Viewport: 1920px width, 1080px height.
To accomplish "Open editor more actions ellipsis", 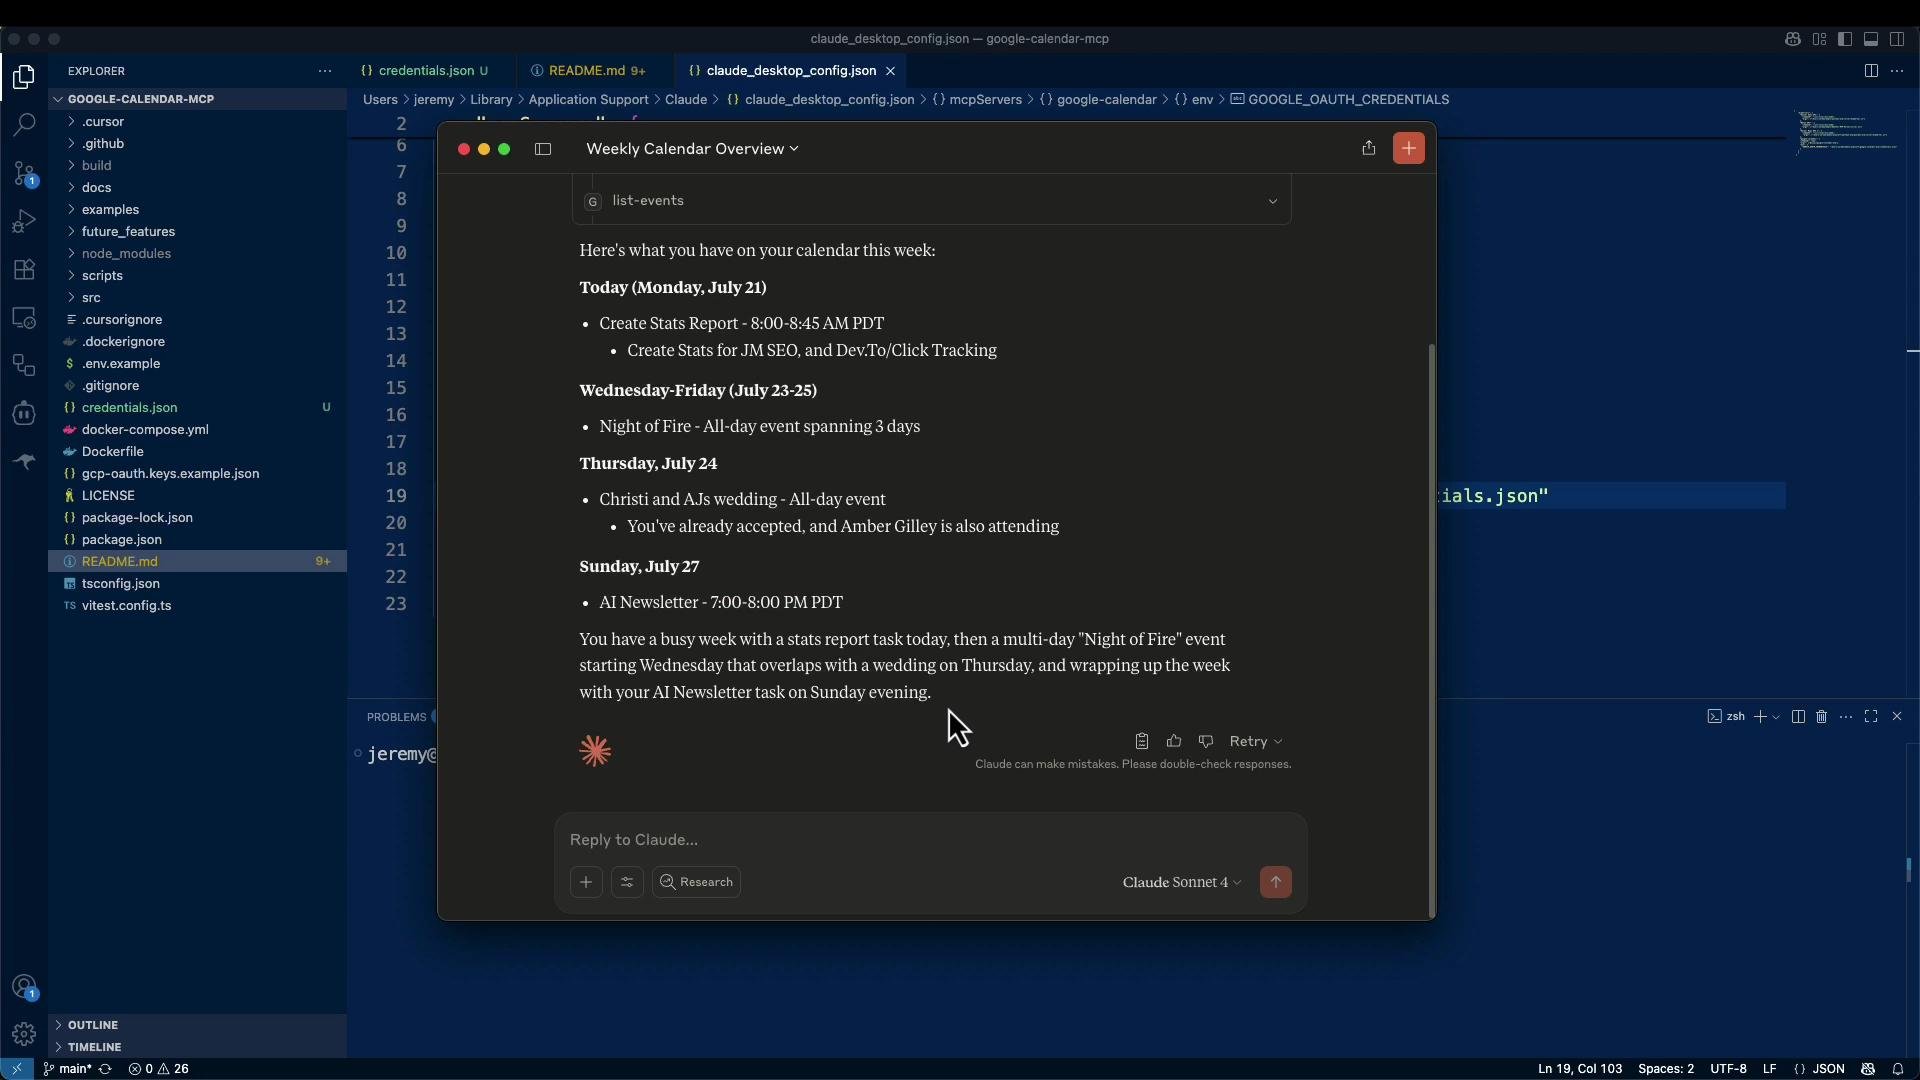I will (1897, 71).
